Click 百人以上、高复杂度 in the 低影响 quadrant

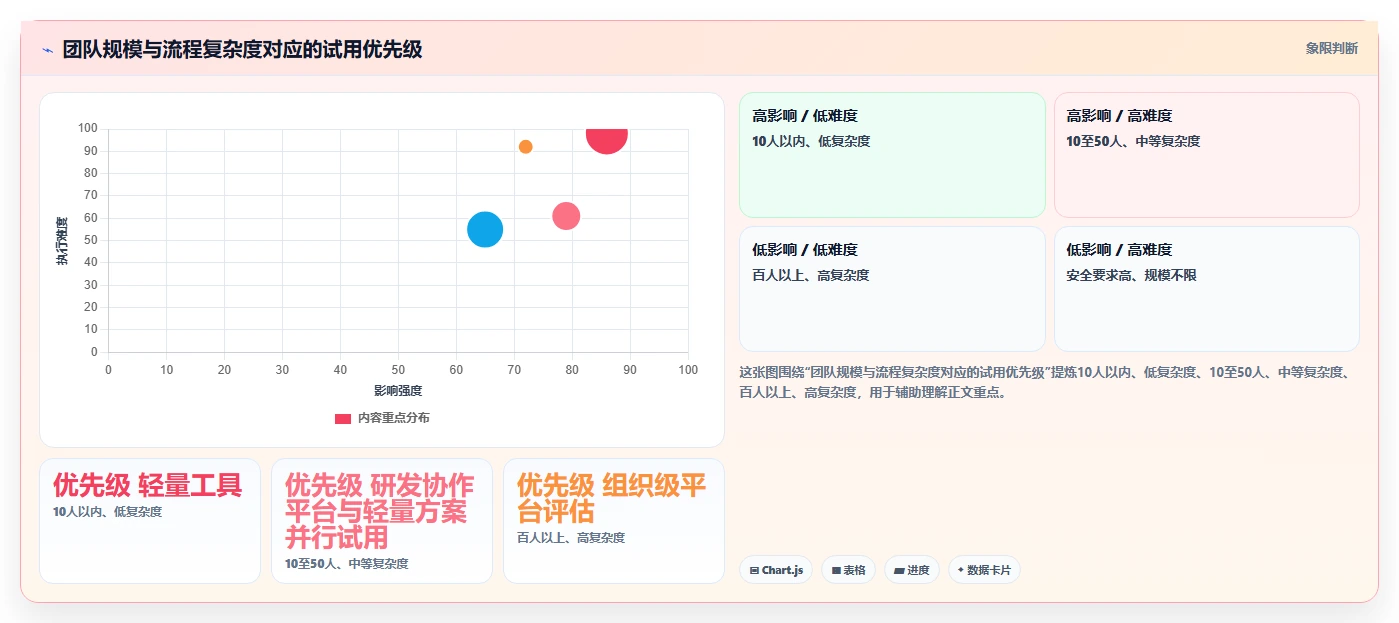(811, 275)
